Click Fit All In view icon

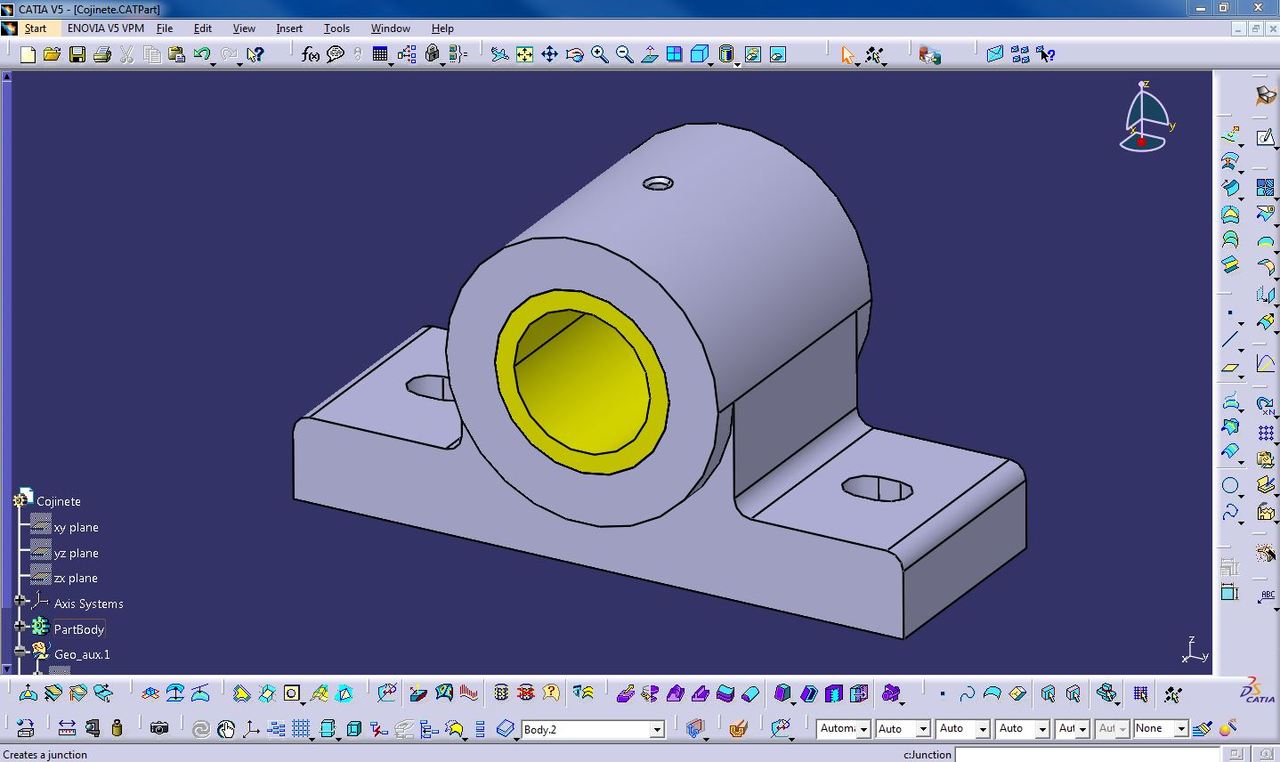[524, 54]
